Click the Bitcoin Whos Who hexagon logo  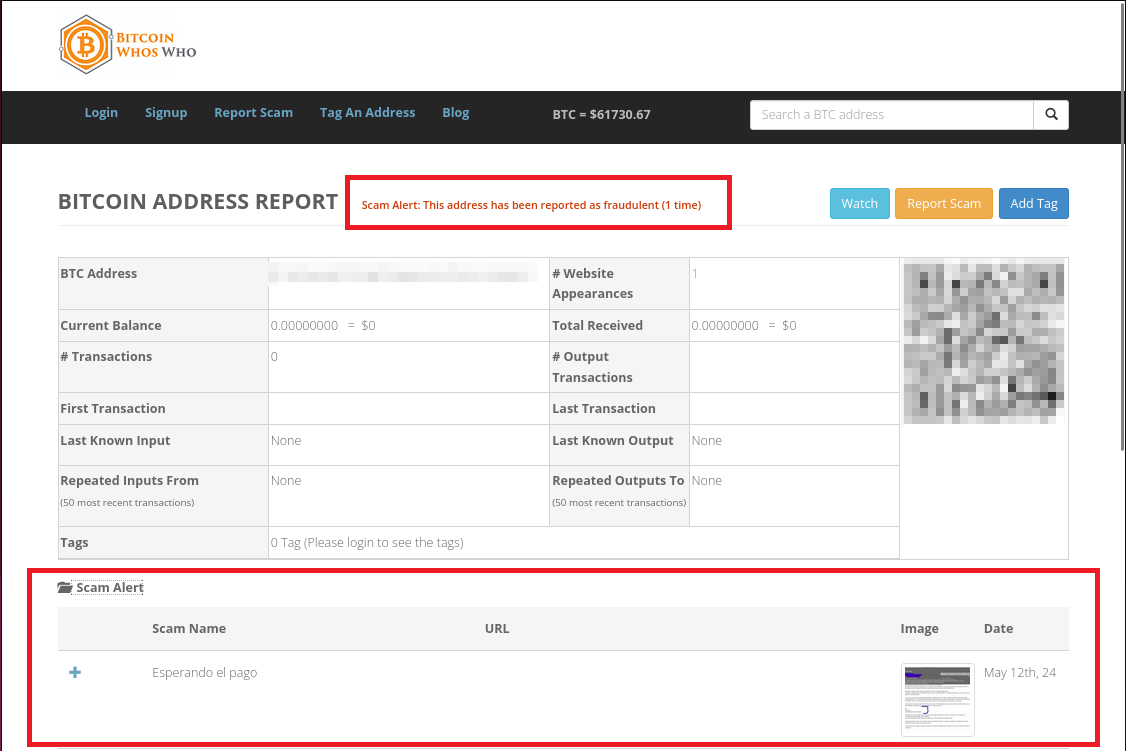pos(84,45)
